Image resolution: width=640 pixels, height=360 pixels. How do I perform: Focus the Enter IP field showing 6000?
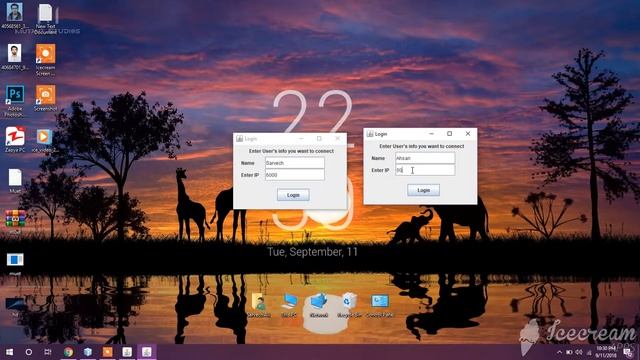click(295, 175)
